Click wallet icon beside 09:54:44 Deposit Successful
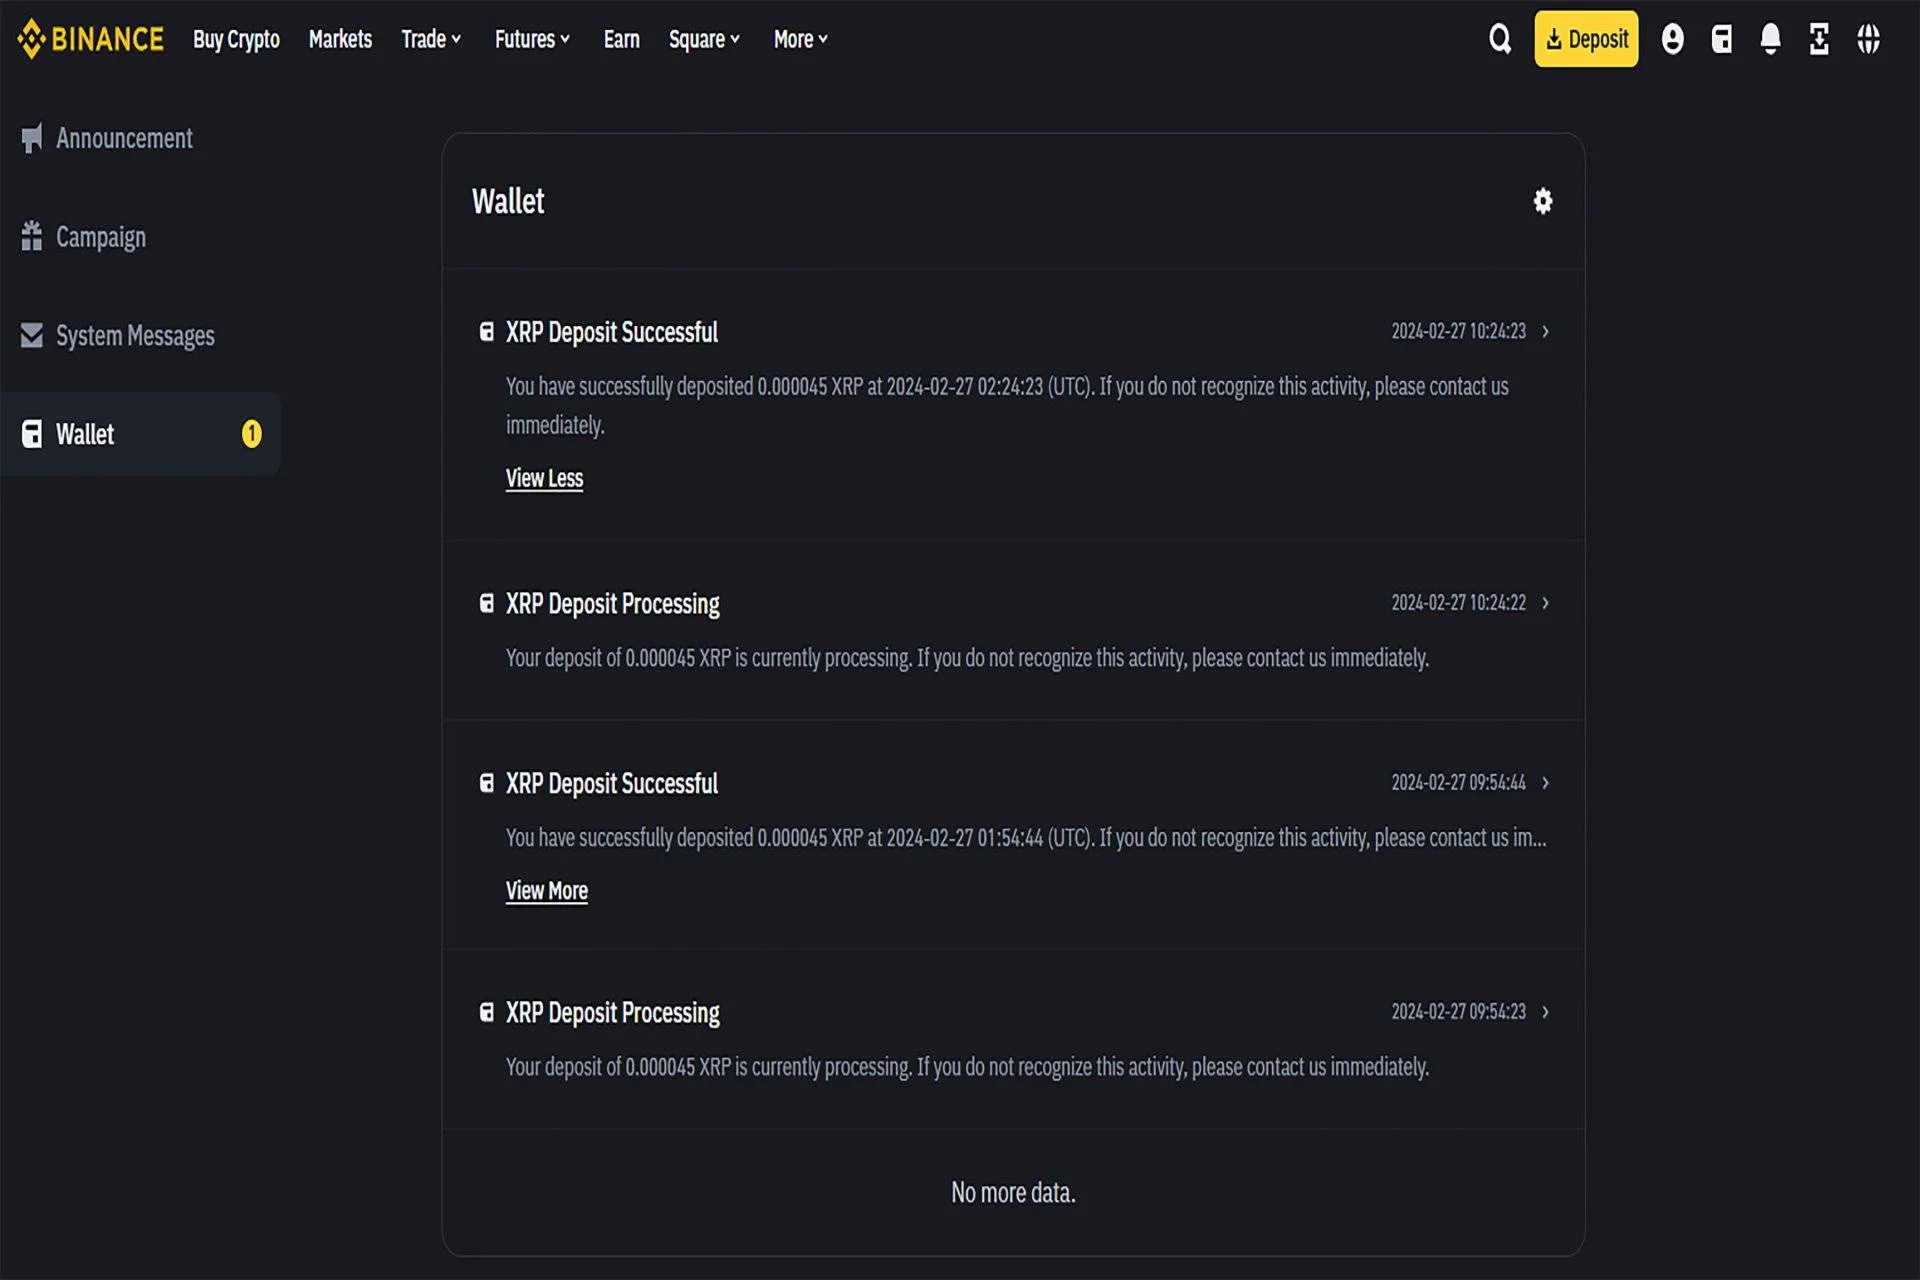Screen dimensions: 1920x1280 point(487,783)
